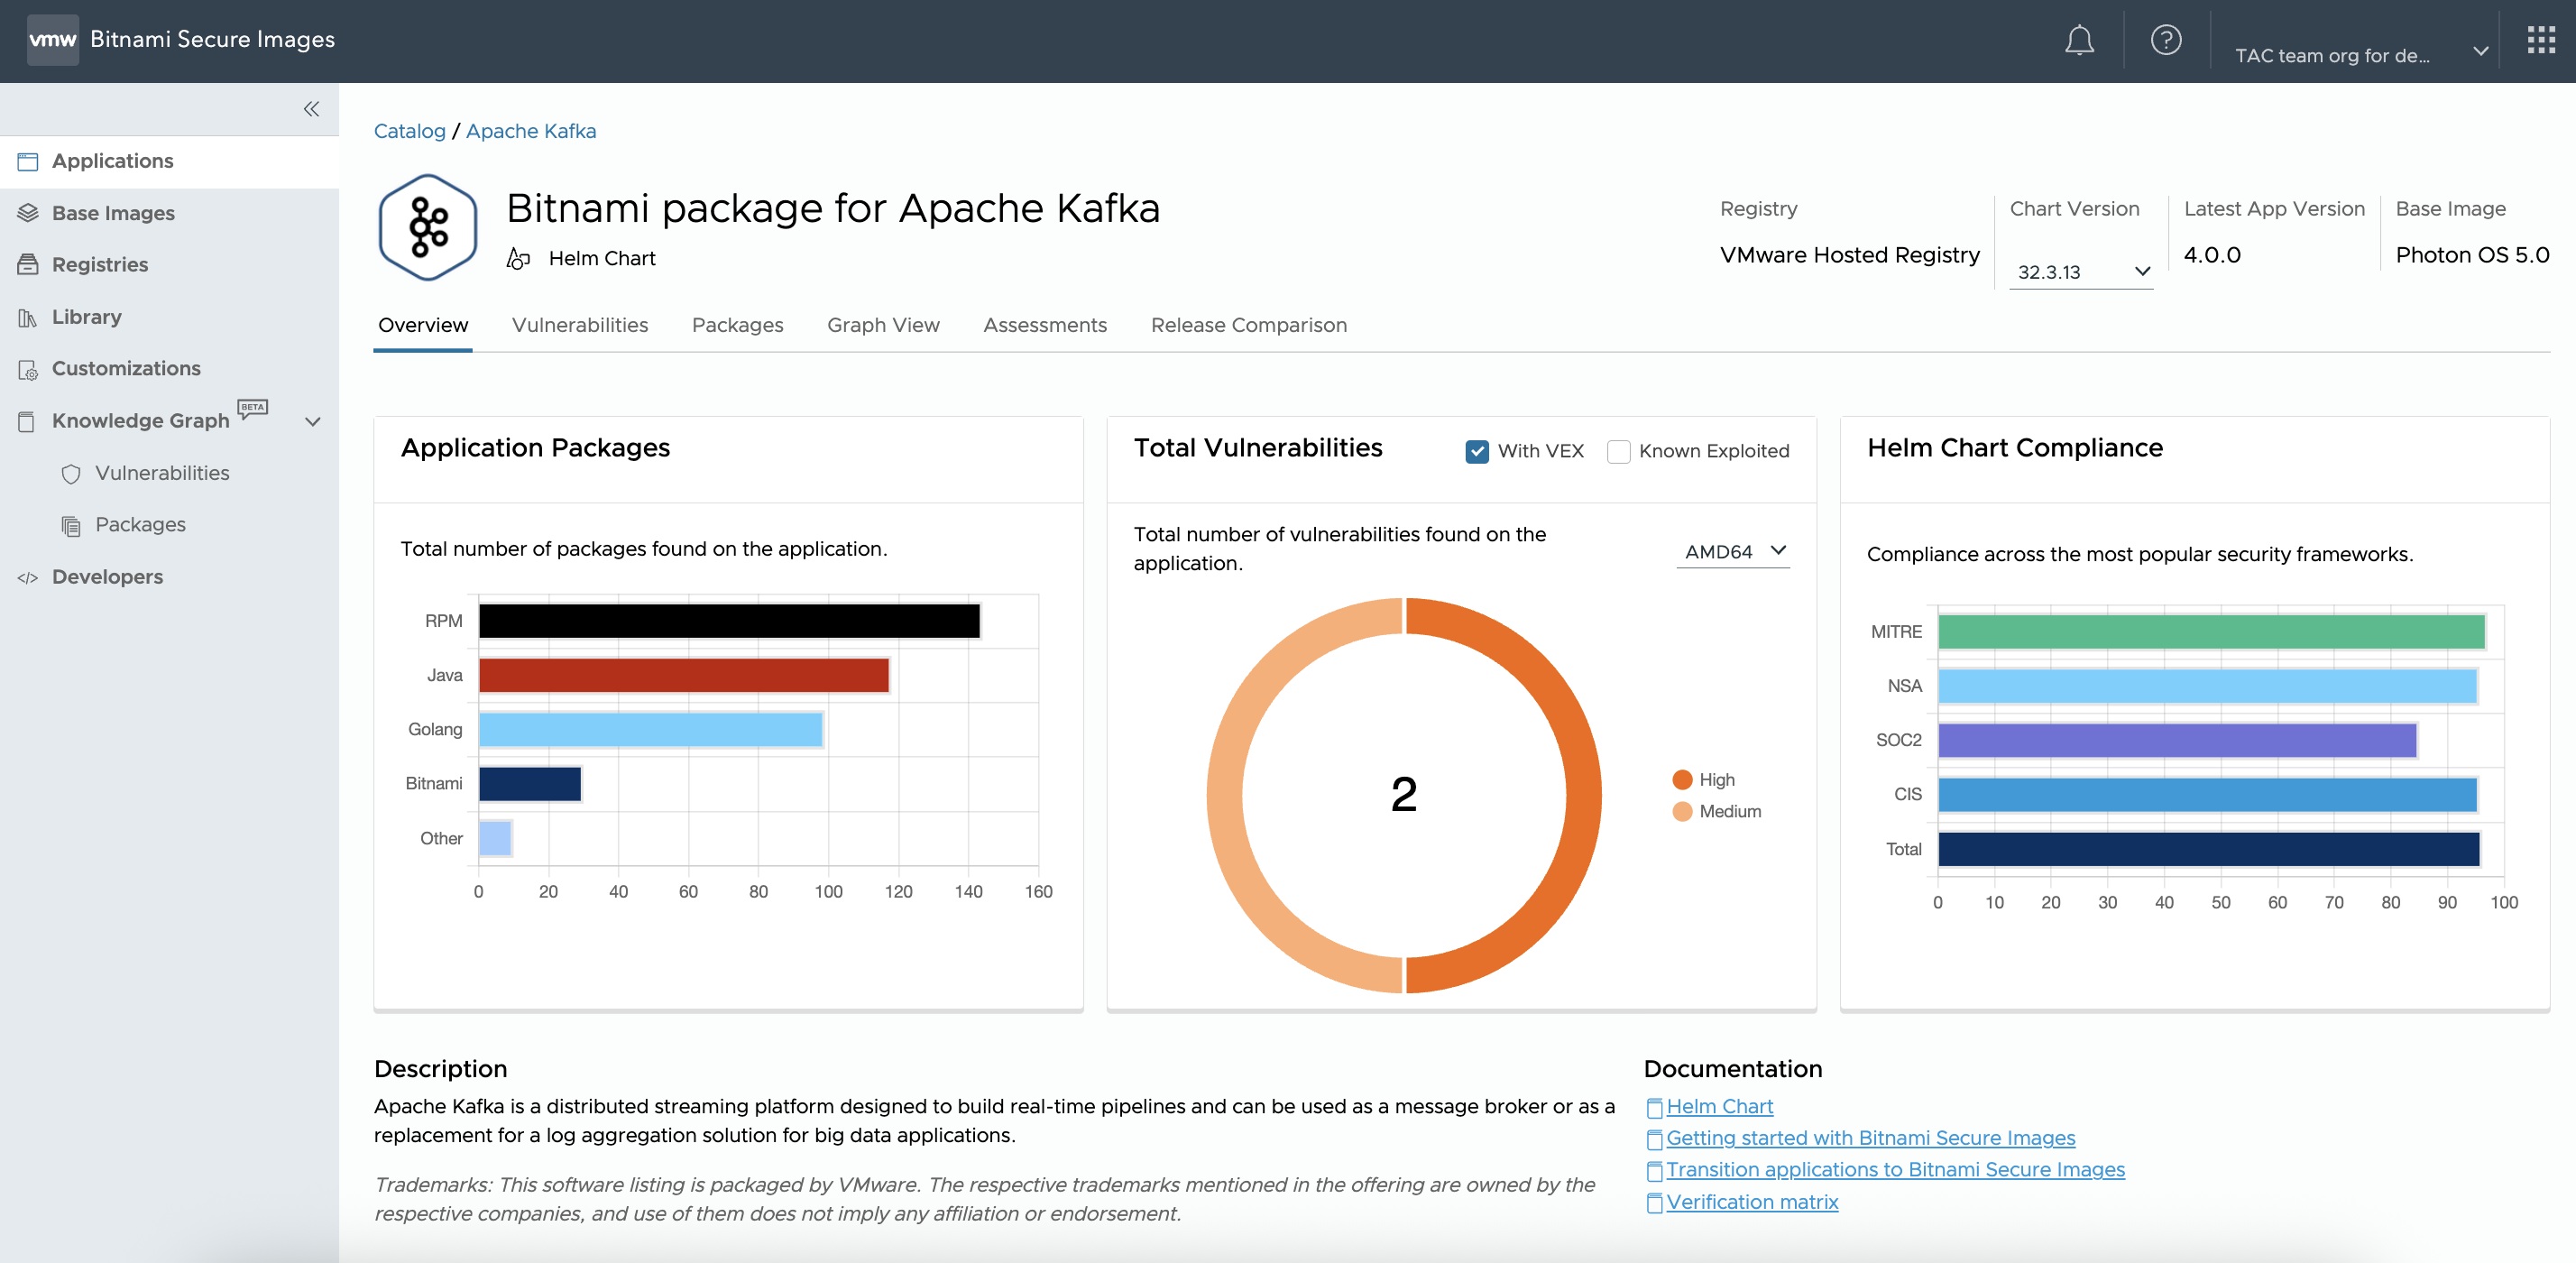Click the red Java packages bar
The height and width of the screenshot is (1263, 2576).
(683, 676)
